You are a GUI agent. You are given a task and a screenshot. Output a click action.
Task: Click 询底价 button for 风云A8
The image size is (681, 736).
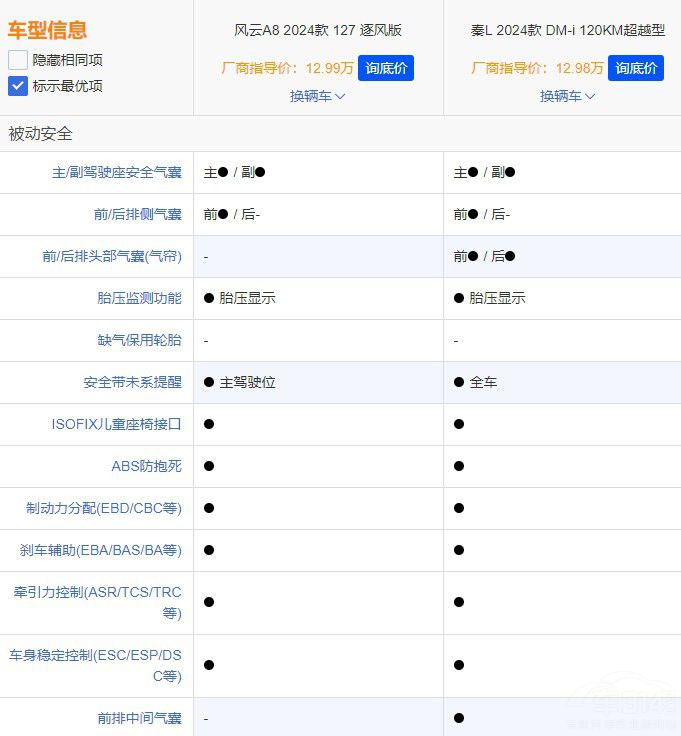(385, 68)
